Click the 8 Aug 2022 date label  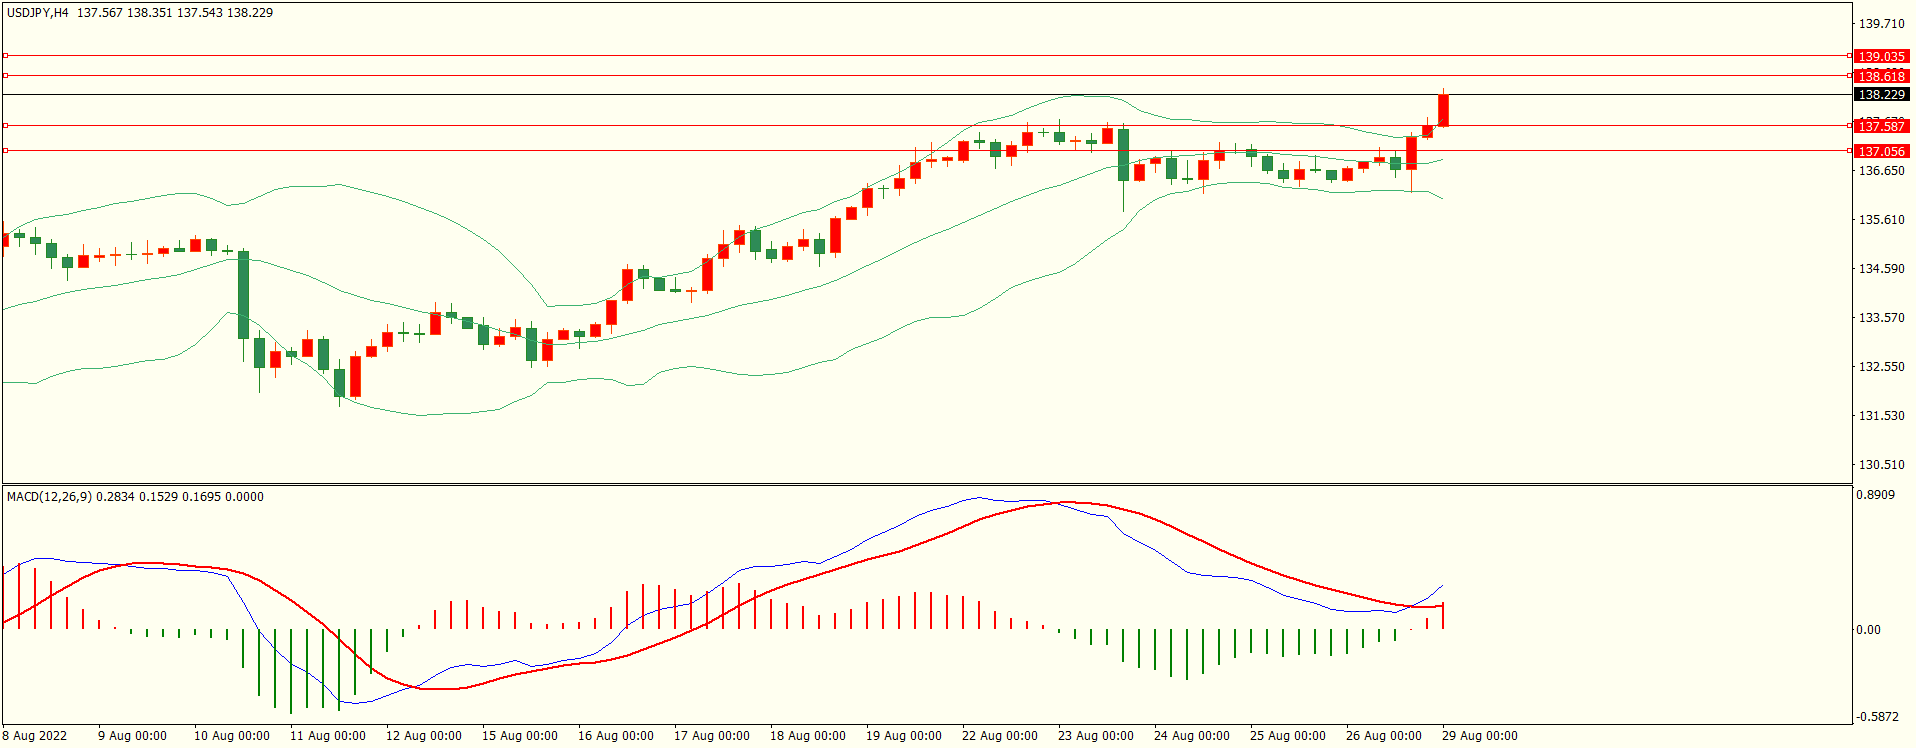(35, 736)
